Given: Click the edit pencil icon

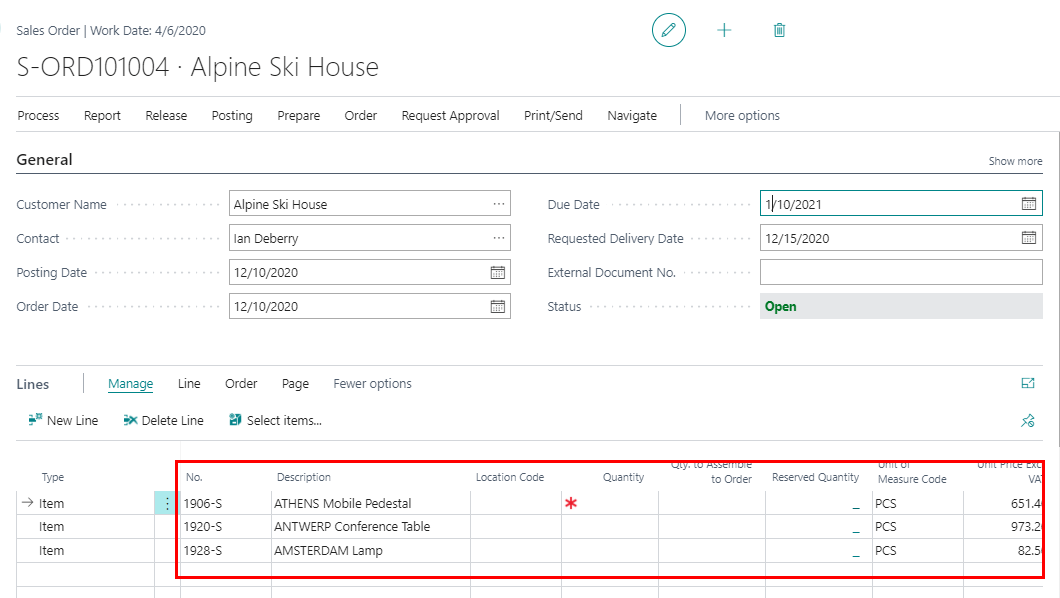Looking at the screenshot, I should click(669, 30).
